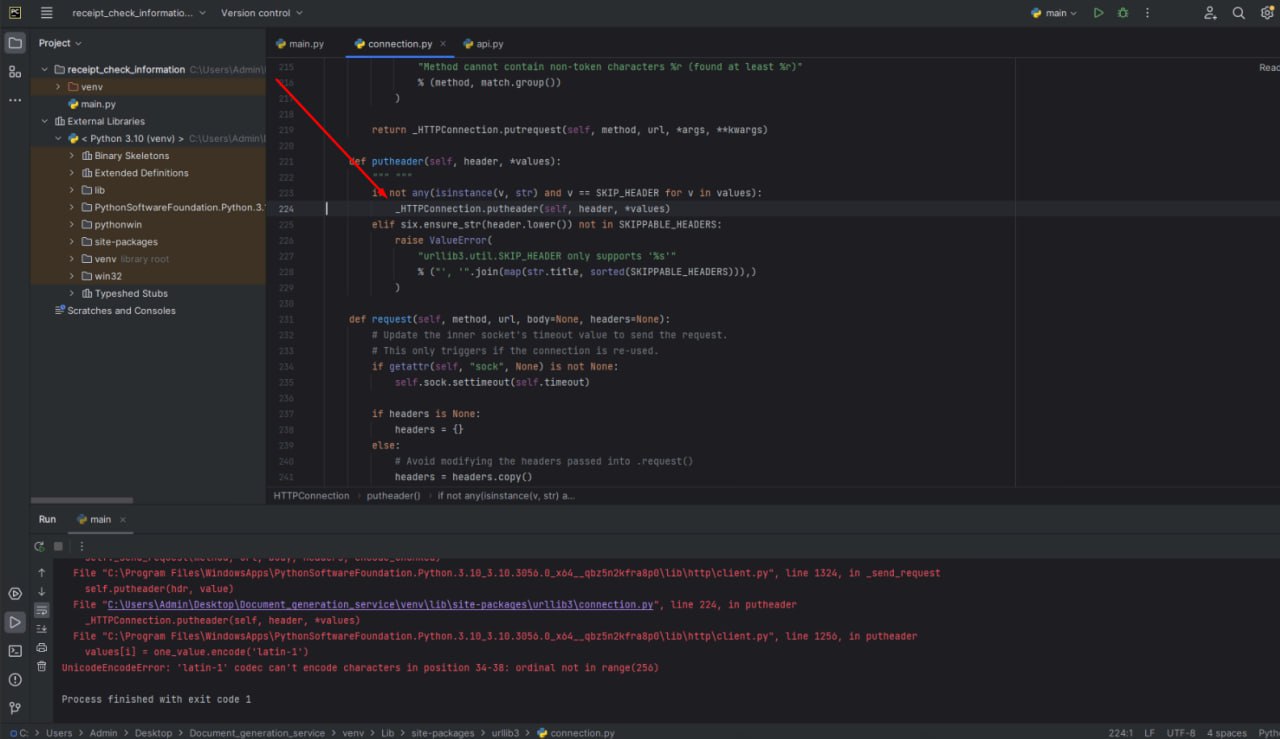Open the Terminal tool window
The height and width of the screenshot is (739, 1280).
coord(15,651)
